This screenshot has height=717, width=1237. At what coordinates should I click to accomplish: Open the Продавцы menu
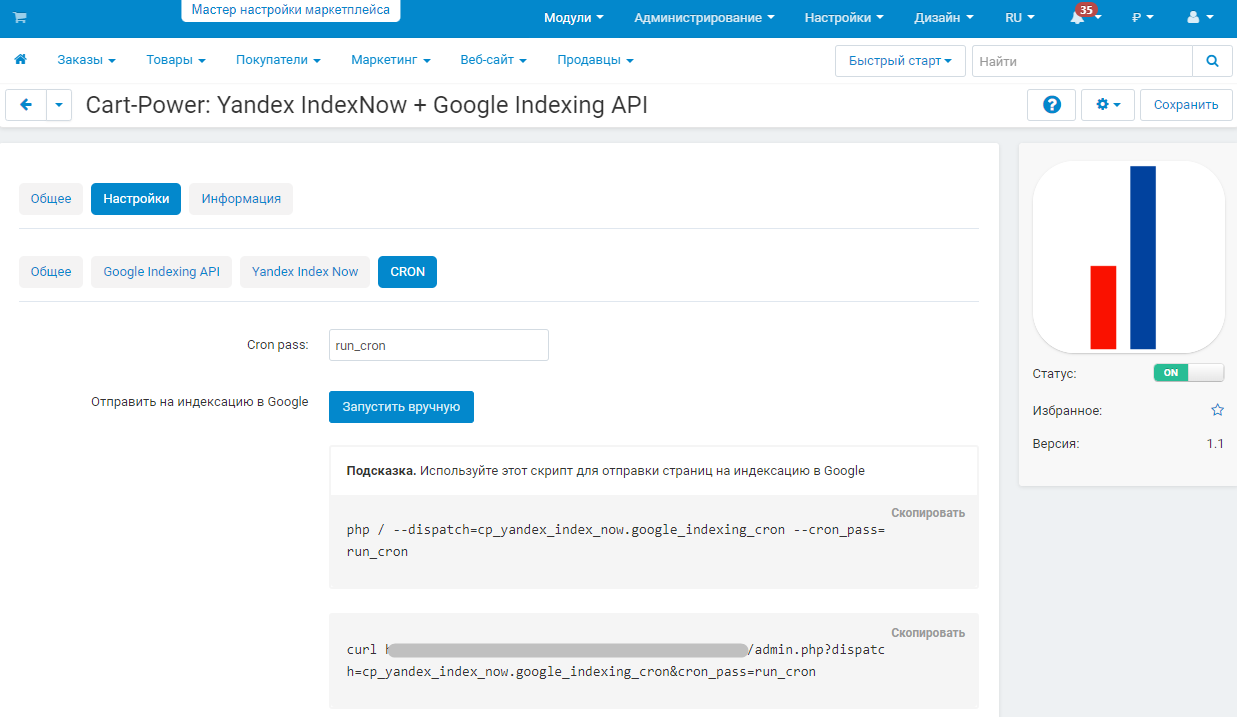(x=595, y=60)
